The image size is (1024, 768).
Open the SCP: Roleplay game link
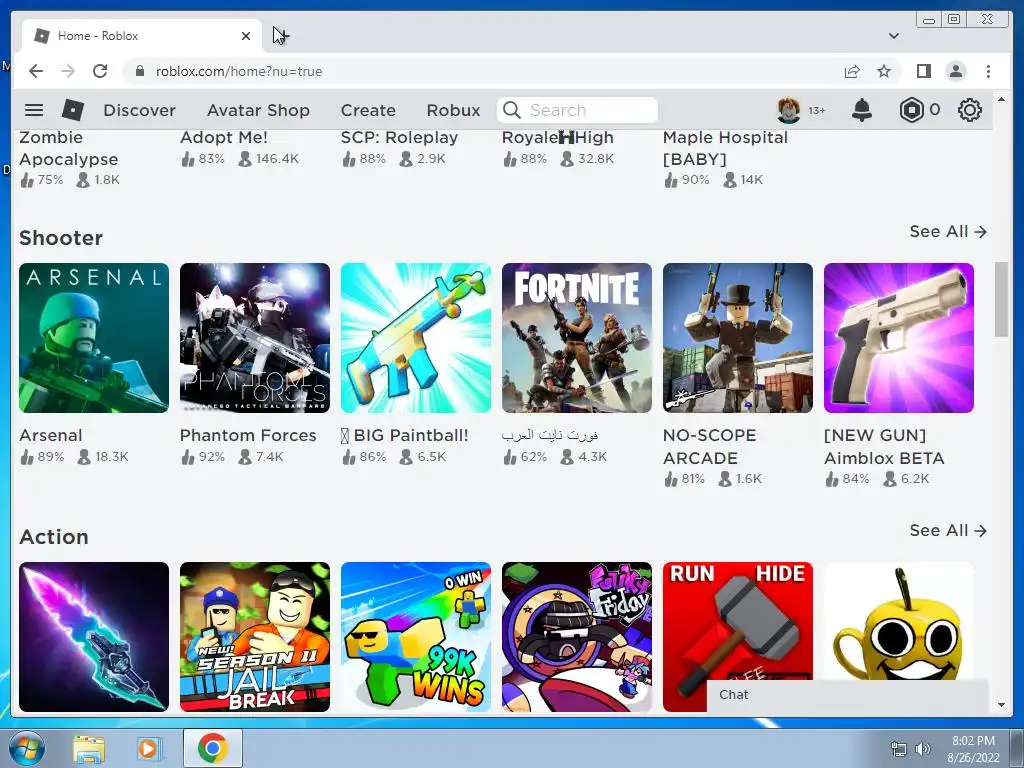pos(399,138)
